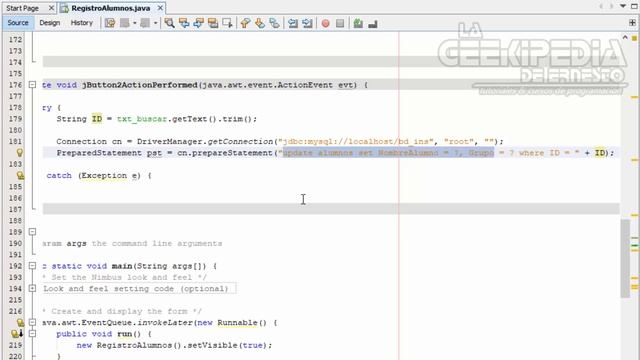The image size is (640, 360).
Task: Click the Find Selection magnifier icon
Action: [169, 23]
